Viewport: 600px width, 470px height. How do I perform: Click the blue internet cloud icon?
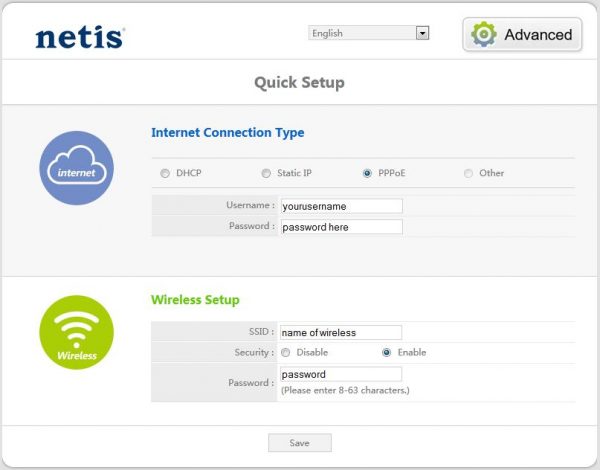(x=77, y=168)
